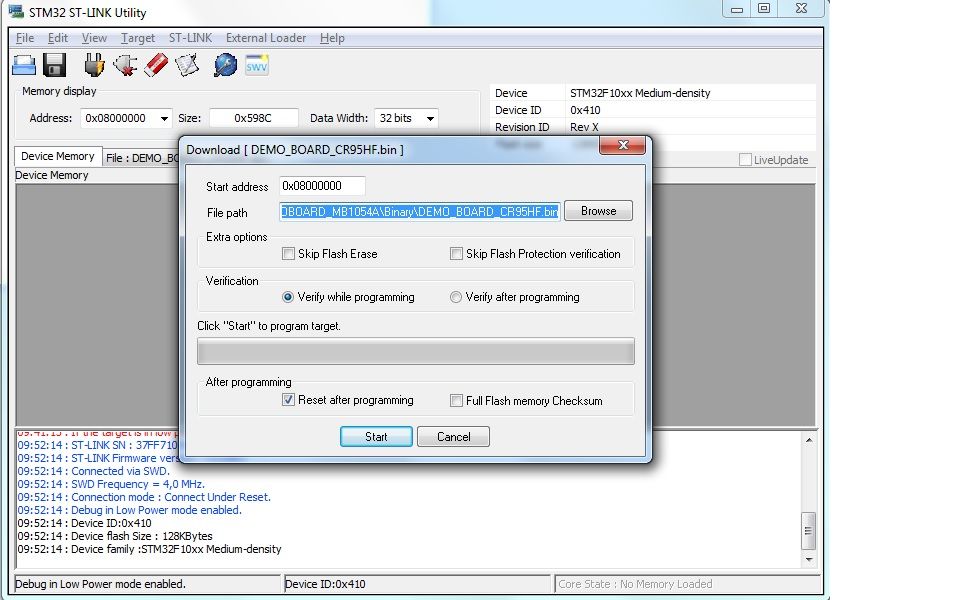Enable Skip Flash Protection verification
The image size is (968, 600).
456,254
